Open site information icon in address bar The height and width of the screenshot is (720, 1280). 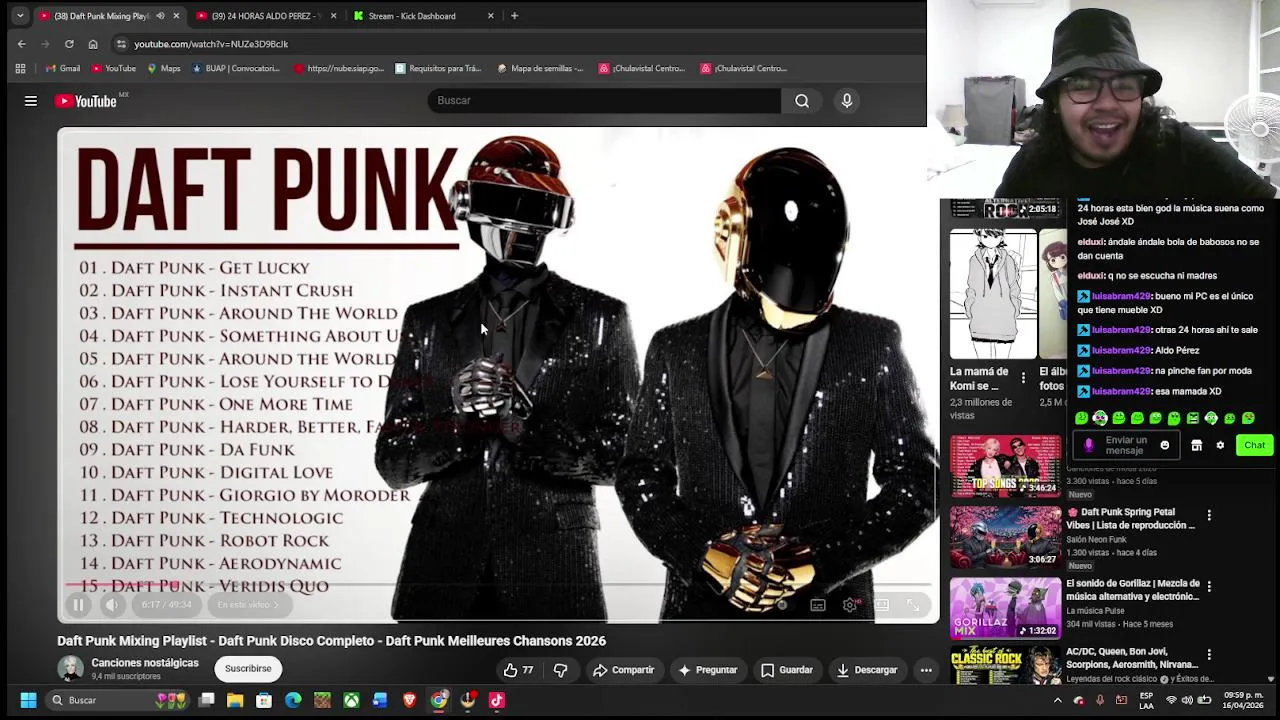click(x=121, y=44)
